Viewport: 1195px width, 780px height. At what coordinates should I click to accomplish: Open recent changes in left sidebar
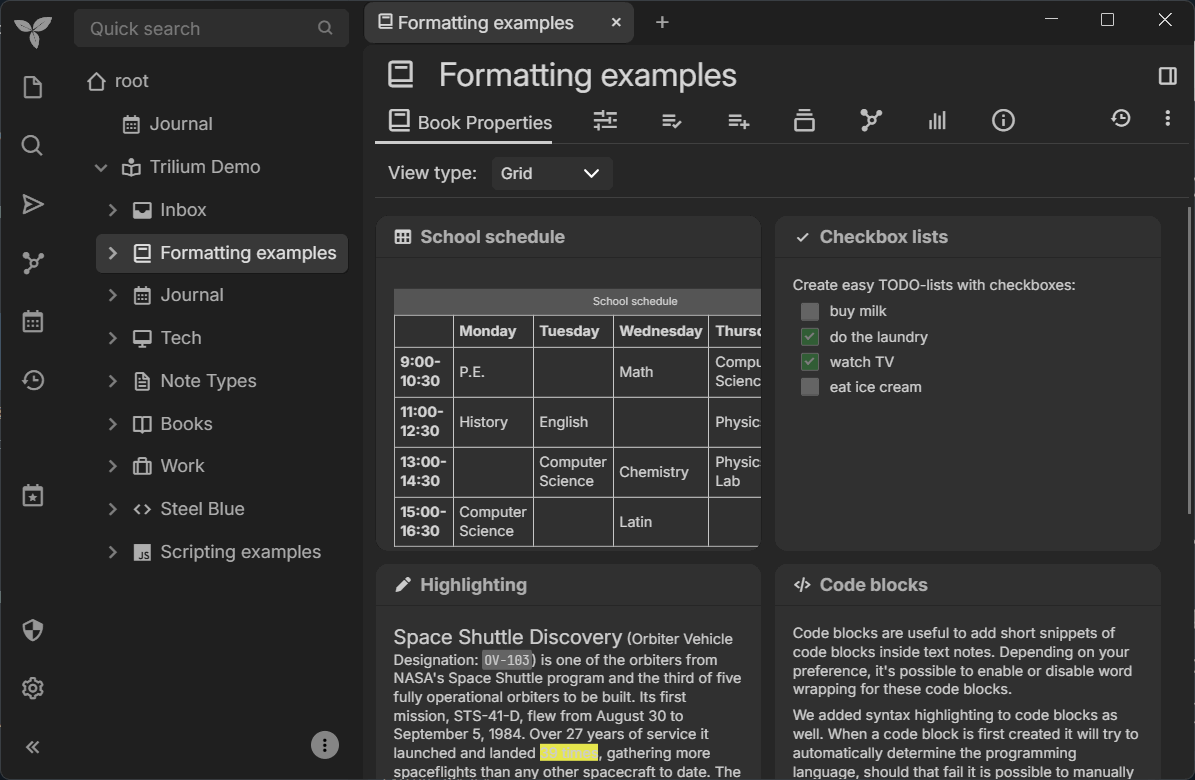tap(33, 380)
